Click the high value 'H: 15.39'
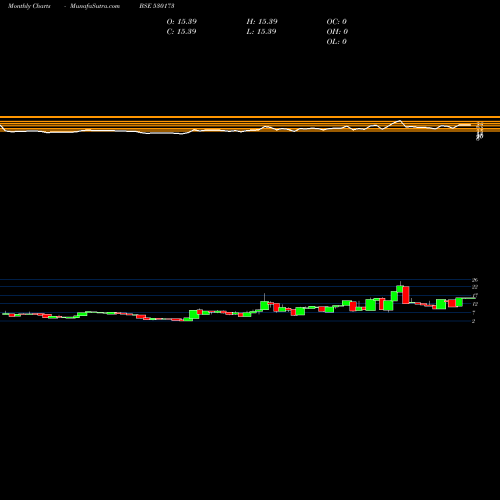The width and height of the screenshot is (500, 500). 262,22
